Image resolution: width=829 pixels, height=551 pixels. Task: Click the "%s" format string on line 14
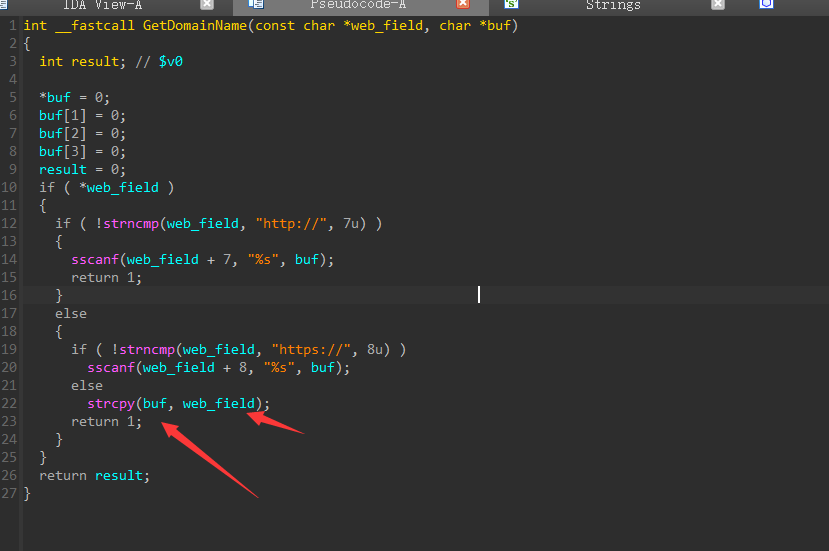tap(263, 259)
